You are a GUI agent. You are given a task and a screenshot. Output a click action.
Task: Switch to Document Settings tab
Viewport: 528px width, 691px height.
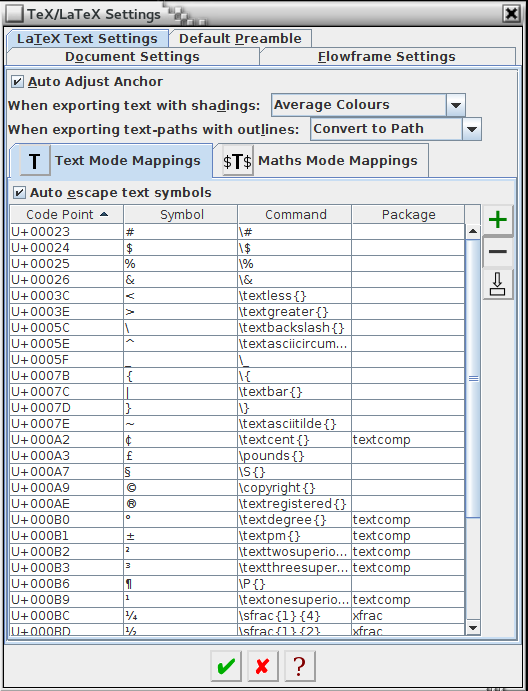pyautogui.click(x=132, y=56)
